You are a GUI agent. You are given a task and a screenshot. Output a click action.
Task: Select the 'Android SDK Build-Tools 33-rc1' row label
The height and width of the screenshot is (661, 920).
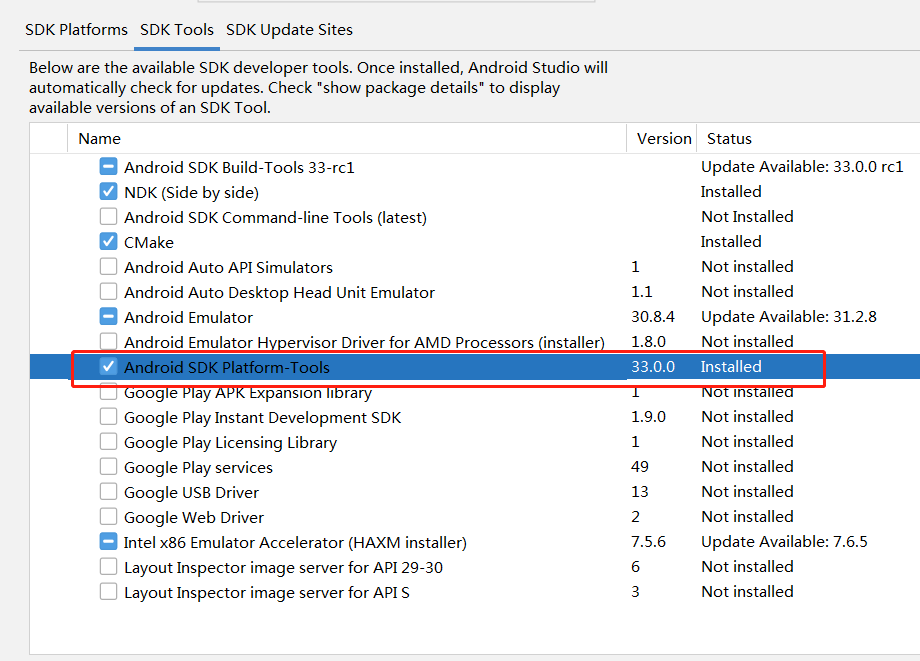[x=239, y=168]
